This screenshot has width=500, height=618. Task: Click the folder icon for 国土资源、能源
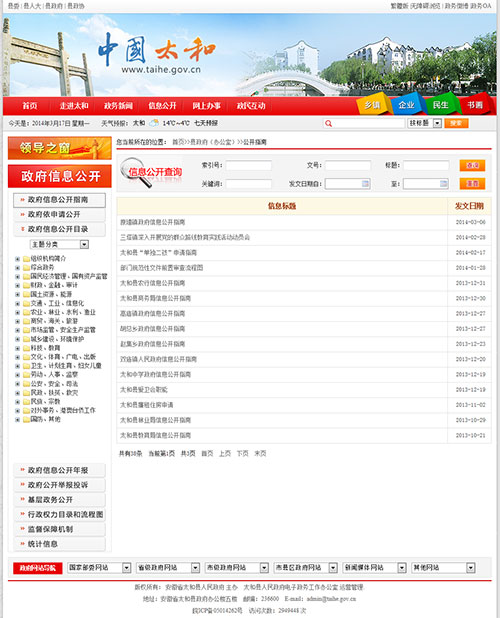[x=26, y=294]
